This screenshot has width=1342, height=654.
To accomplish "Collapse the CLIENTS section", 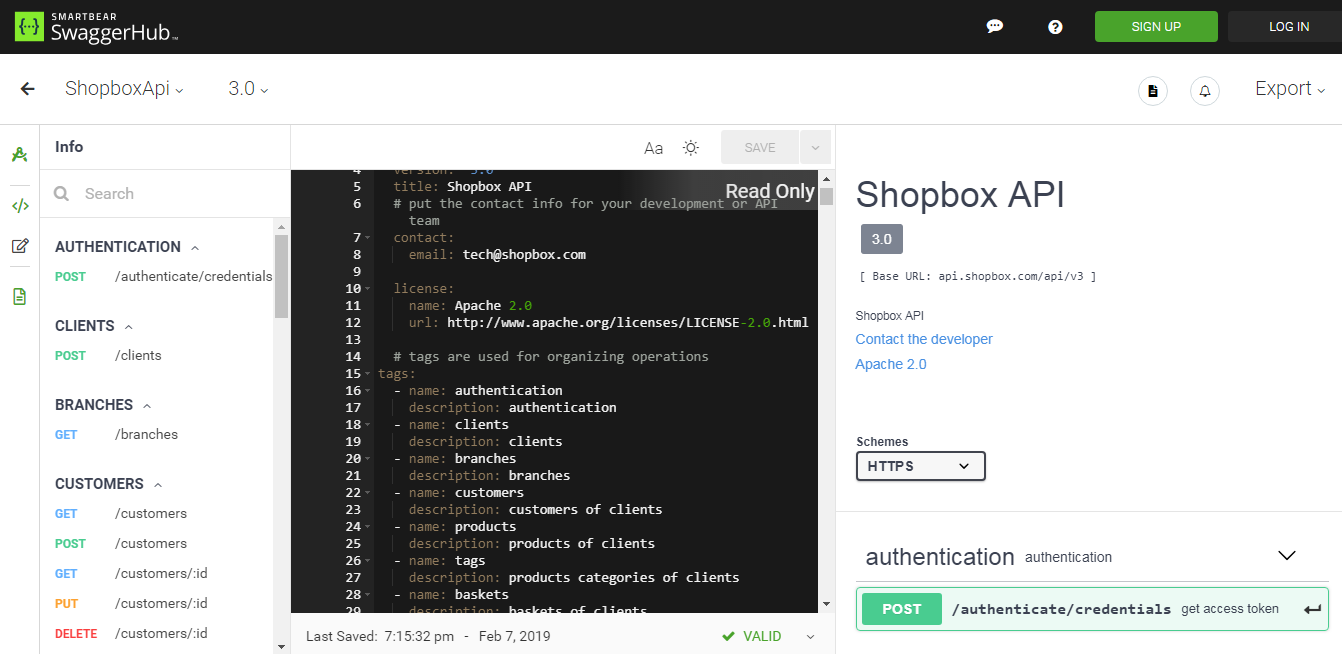I will coord(129,326).
